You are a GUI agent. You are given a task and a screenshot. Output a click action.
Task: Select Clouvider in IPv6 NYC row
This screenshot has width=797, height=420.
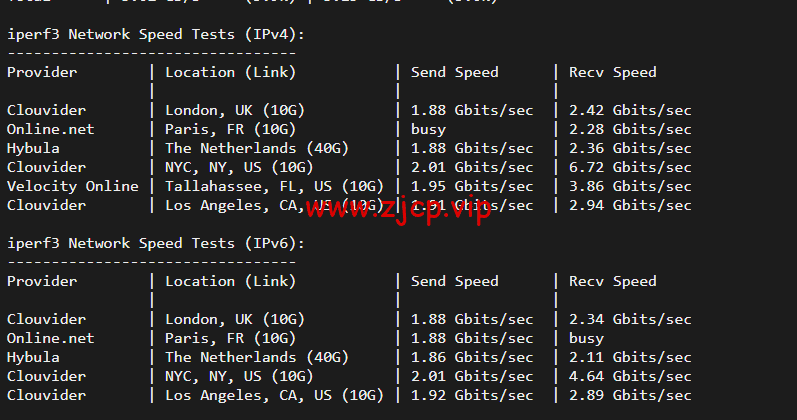coord(46,376)
